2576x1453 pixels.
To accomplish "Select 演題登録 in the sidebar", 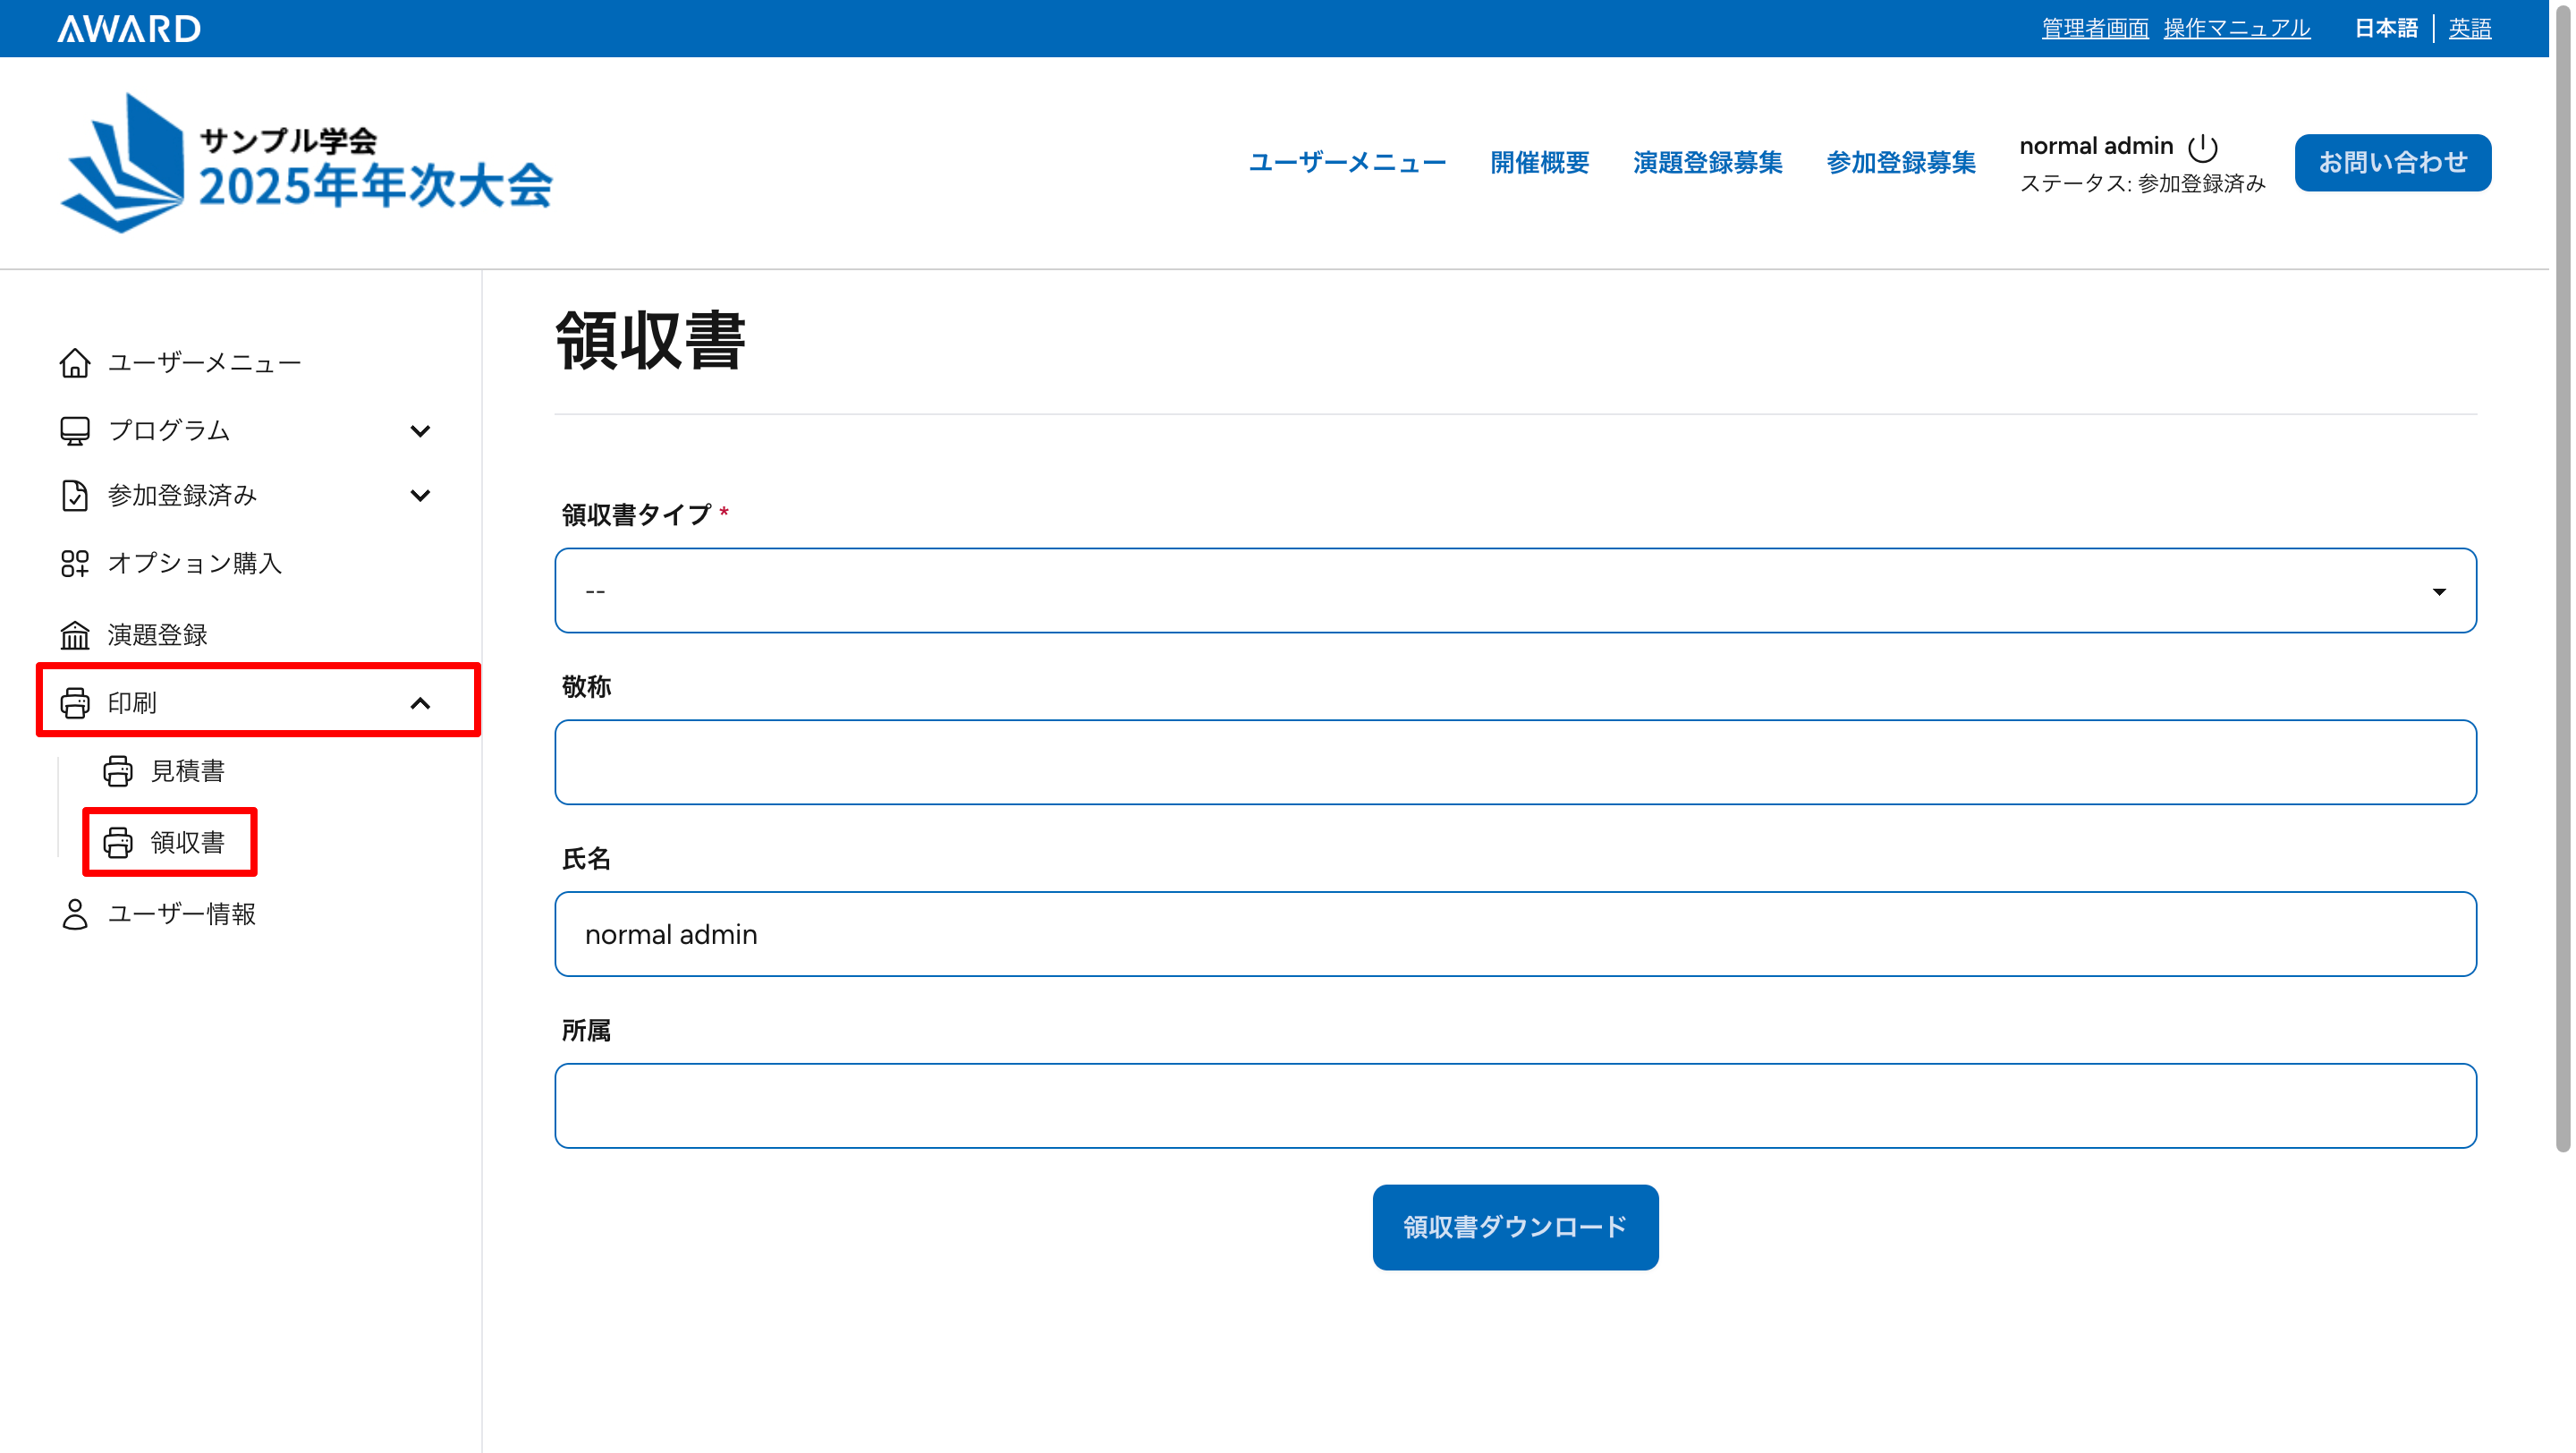I will pyautogui.click(x=157, y=635).
